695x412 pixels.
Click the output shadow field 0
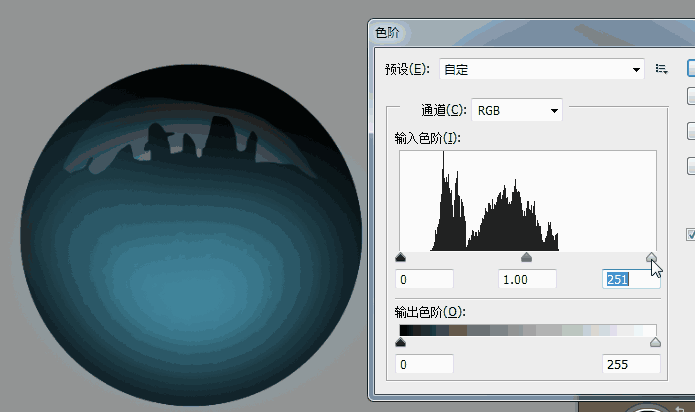(x=424, y=365)
